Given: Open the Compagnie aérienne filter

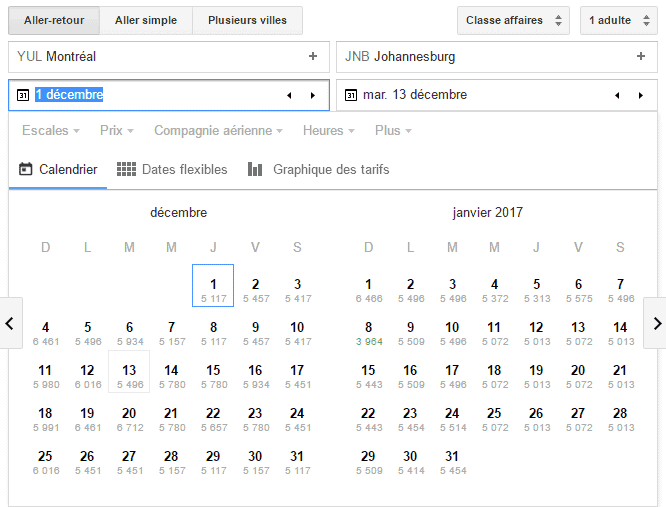Looking at the screenshot, I should tap(218, 131).
